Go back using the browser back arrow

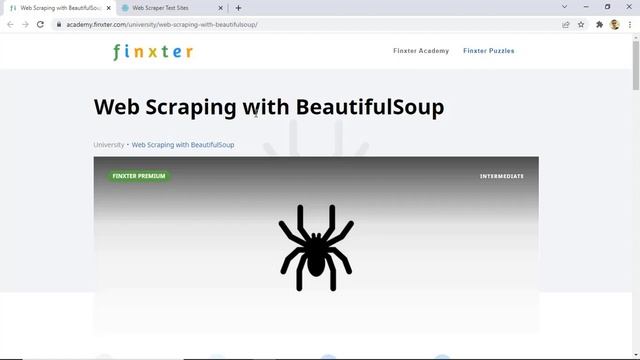(x=10, y=24)
